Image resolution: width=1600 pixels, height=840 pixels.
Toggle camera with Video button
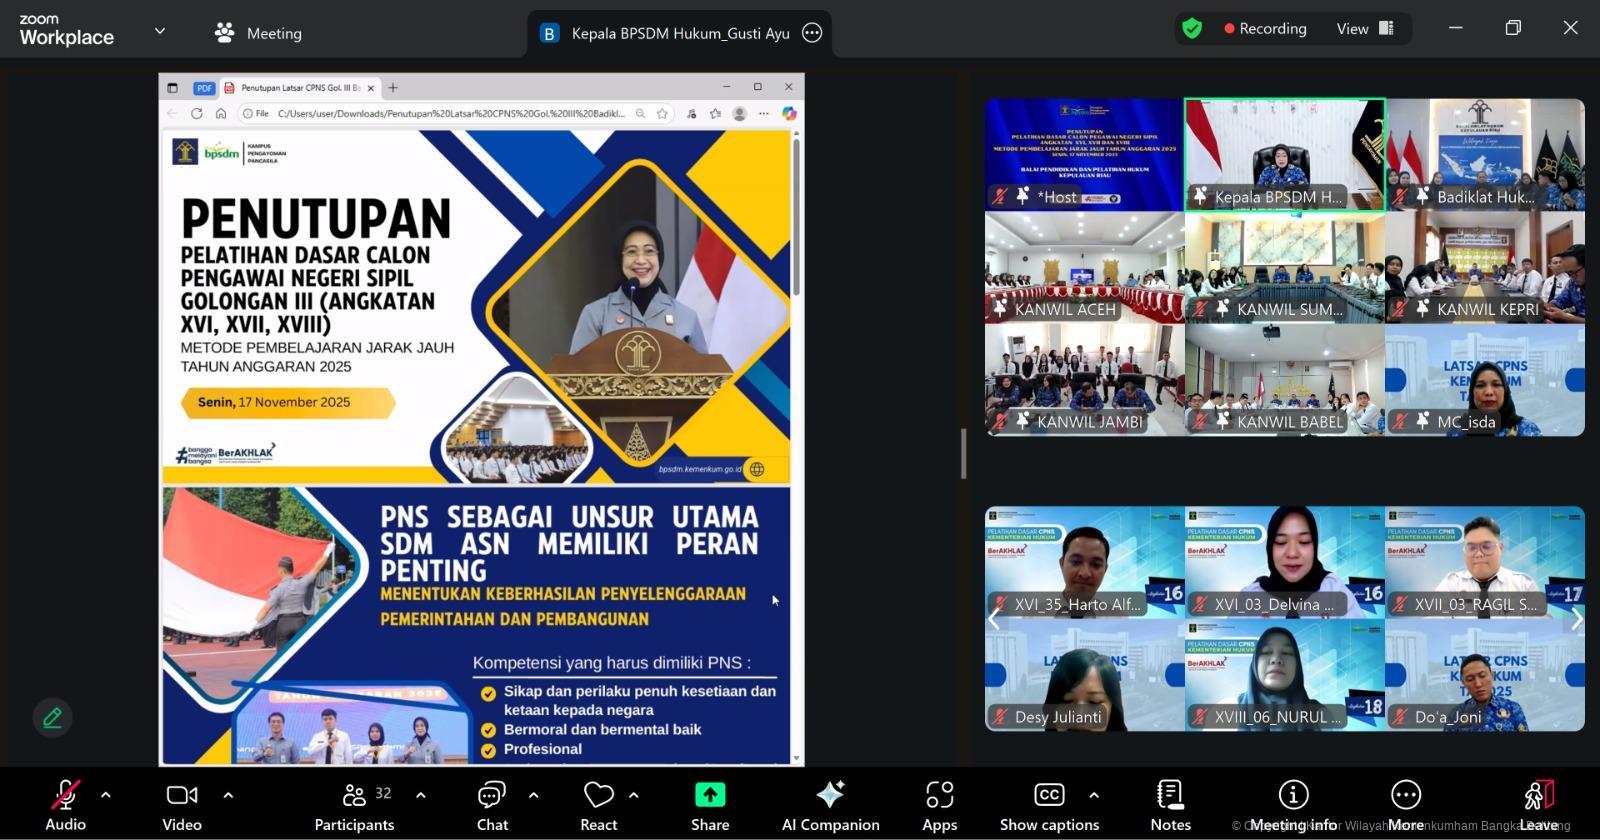coord(182,806)
